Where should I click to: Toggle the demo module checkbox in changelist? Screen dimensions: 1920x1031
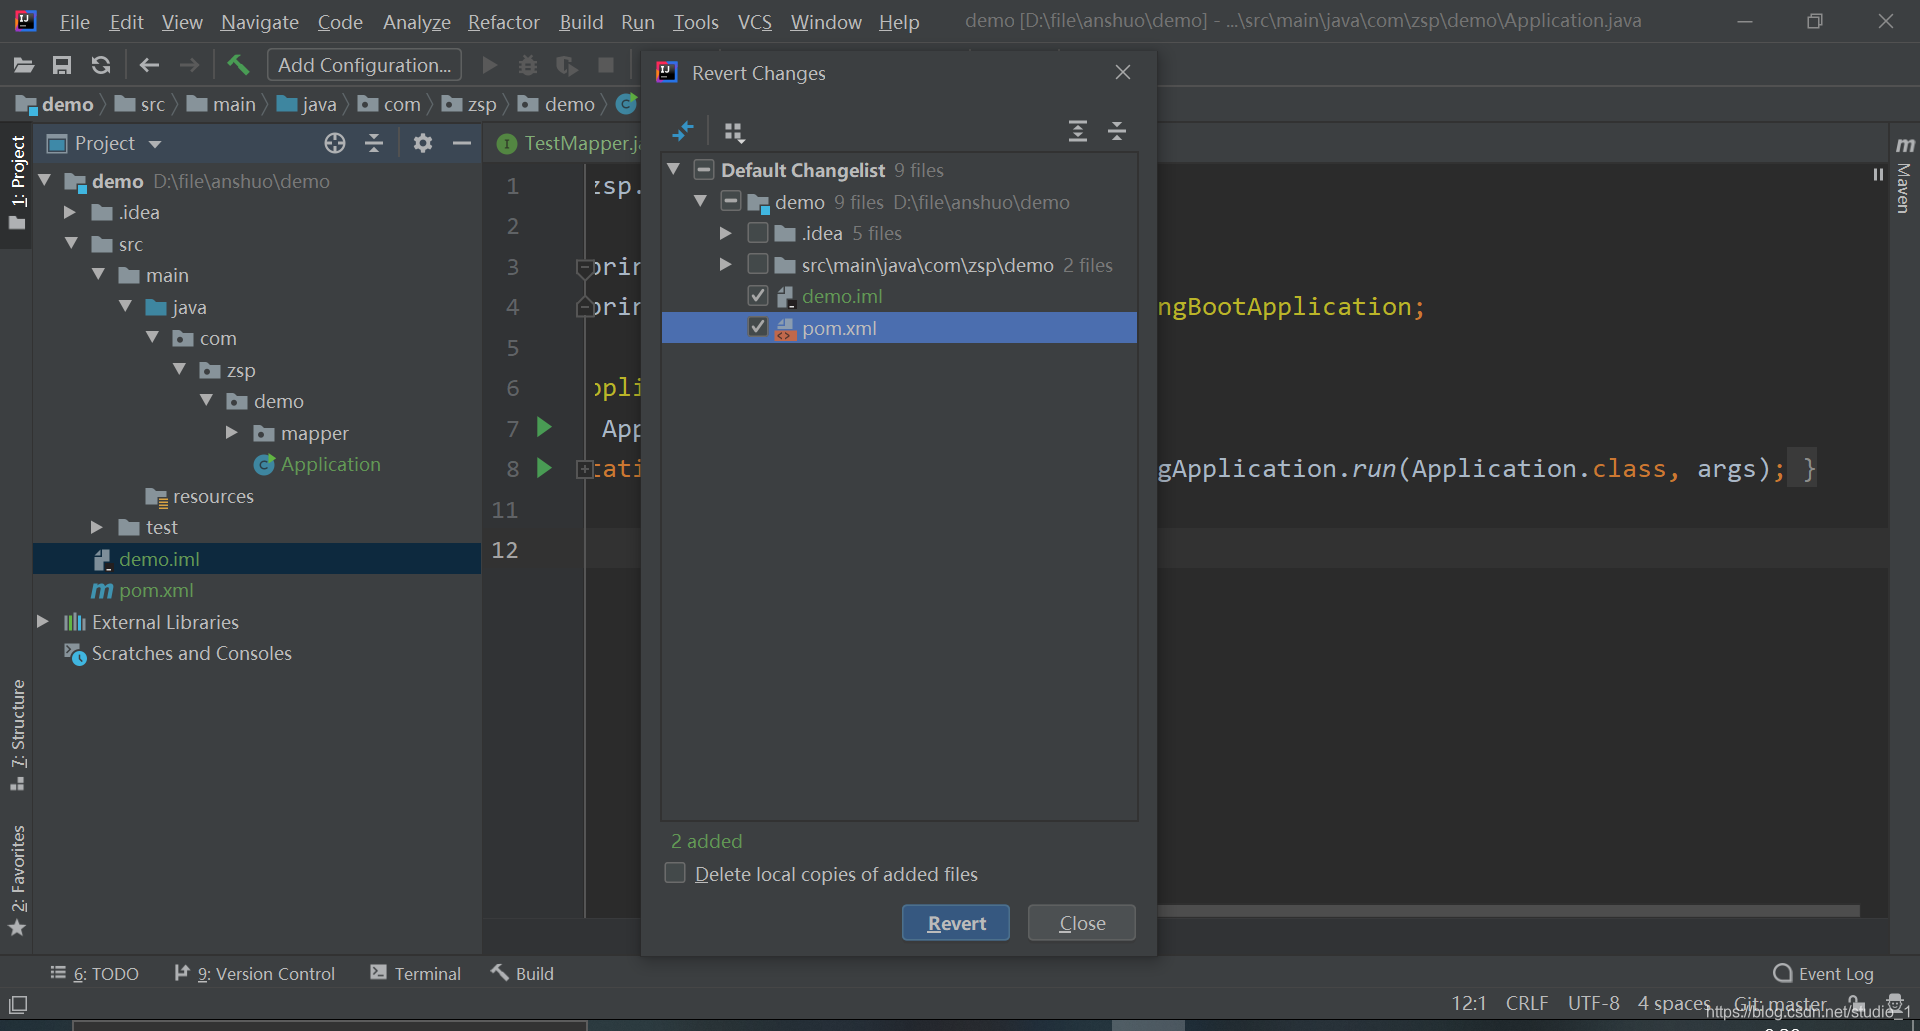pyautogui.click(x=731, y=202)
